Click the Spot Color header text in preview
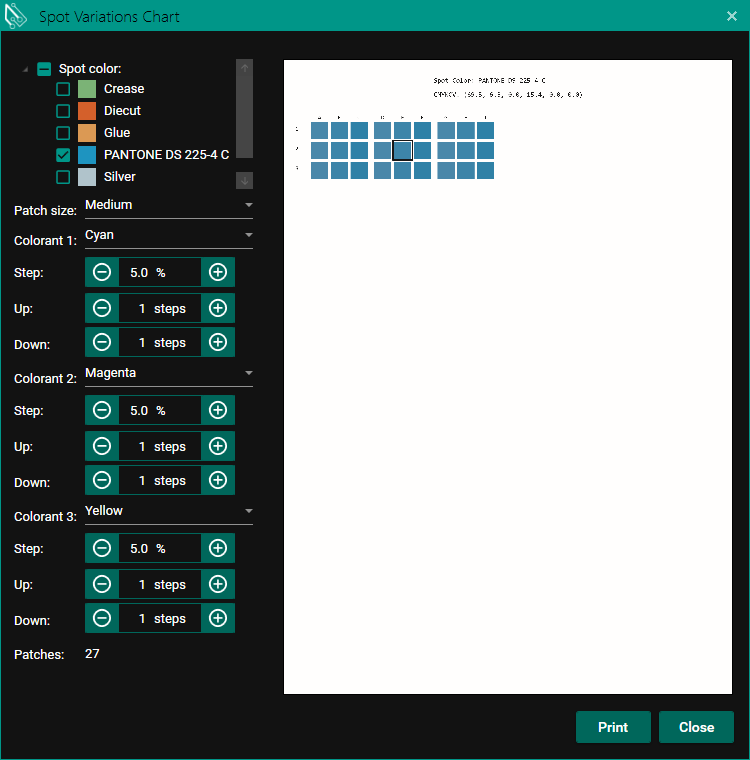 pos(489,80)
